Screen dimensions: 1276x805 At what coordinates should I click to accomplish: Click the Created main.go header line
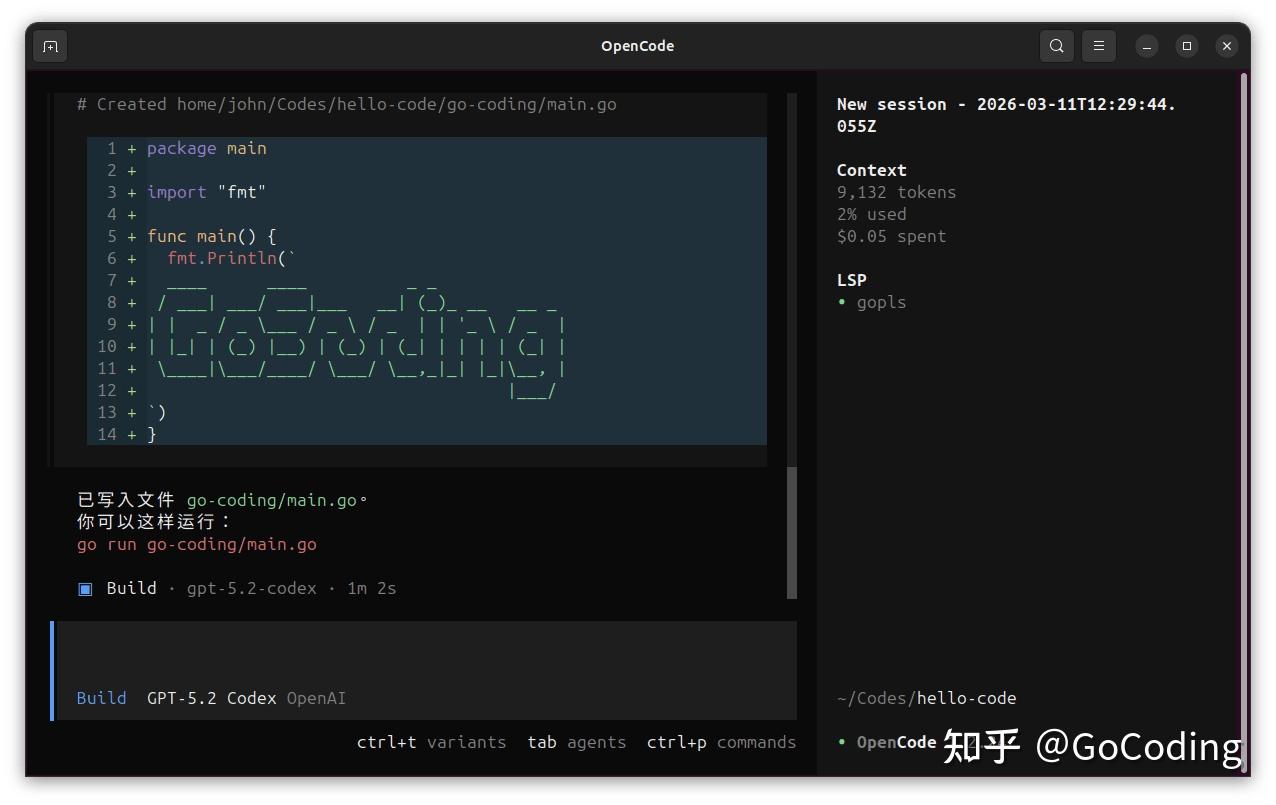tap(347, 104)
